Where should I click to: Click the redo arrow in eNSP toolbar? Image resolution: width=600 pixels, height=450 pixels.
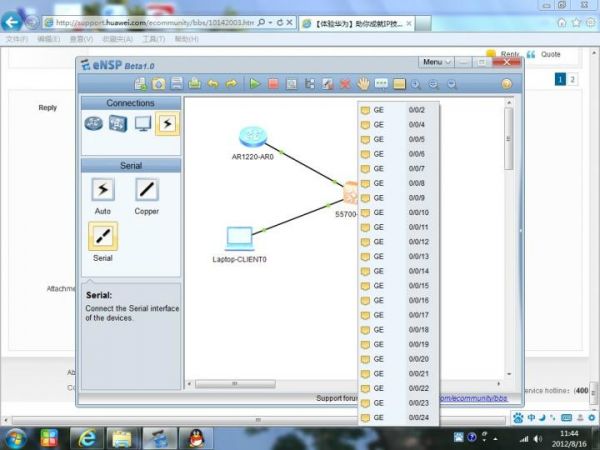coord(231,83)
